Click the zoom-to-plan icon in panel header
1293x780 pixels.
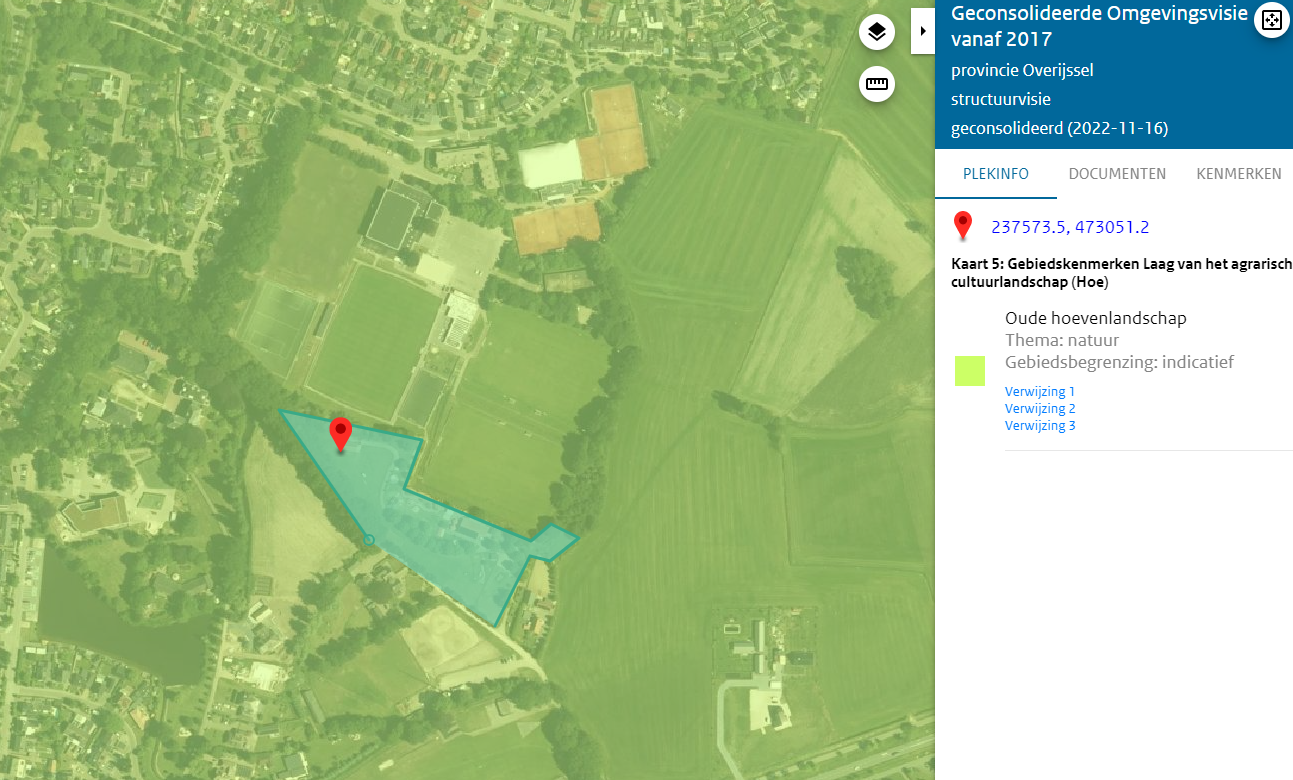[1272, 21]
